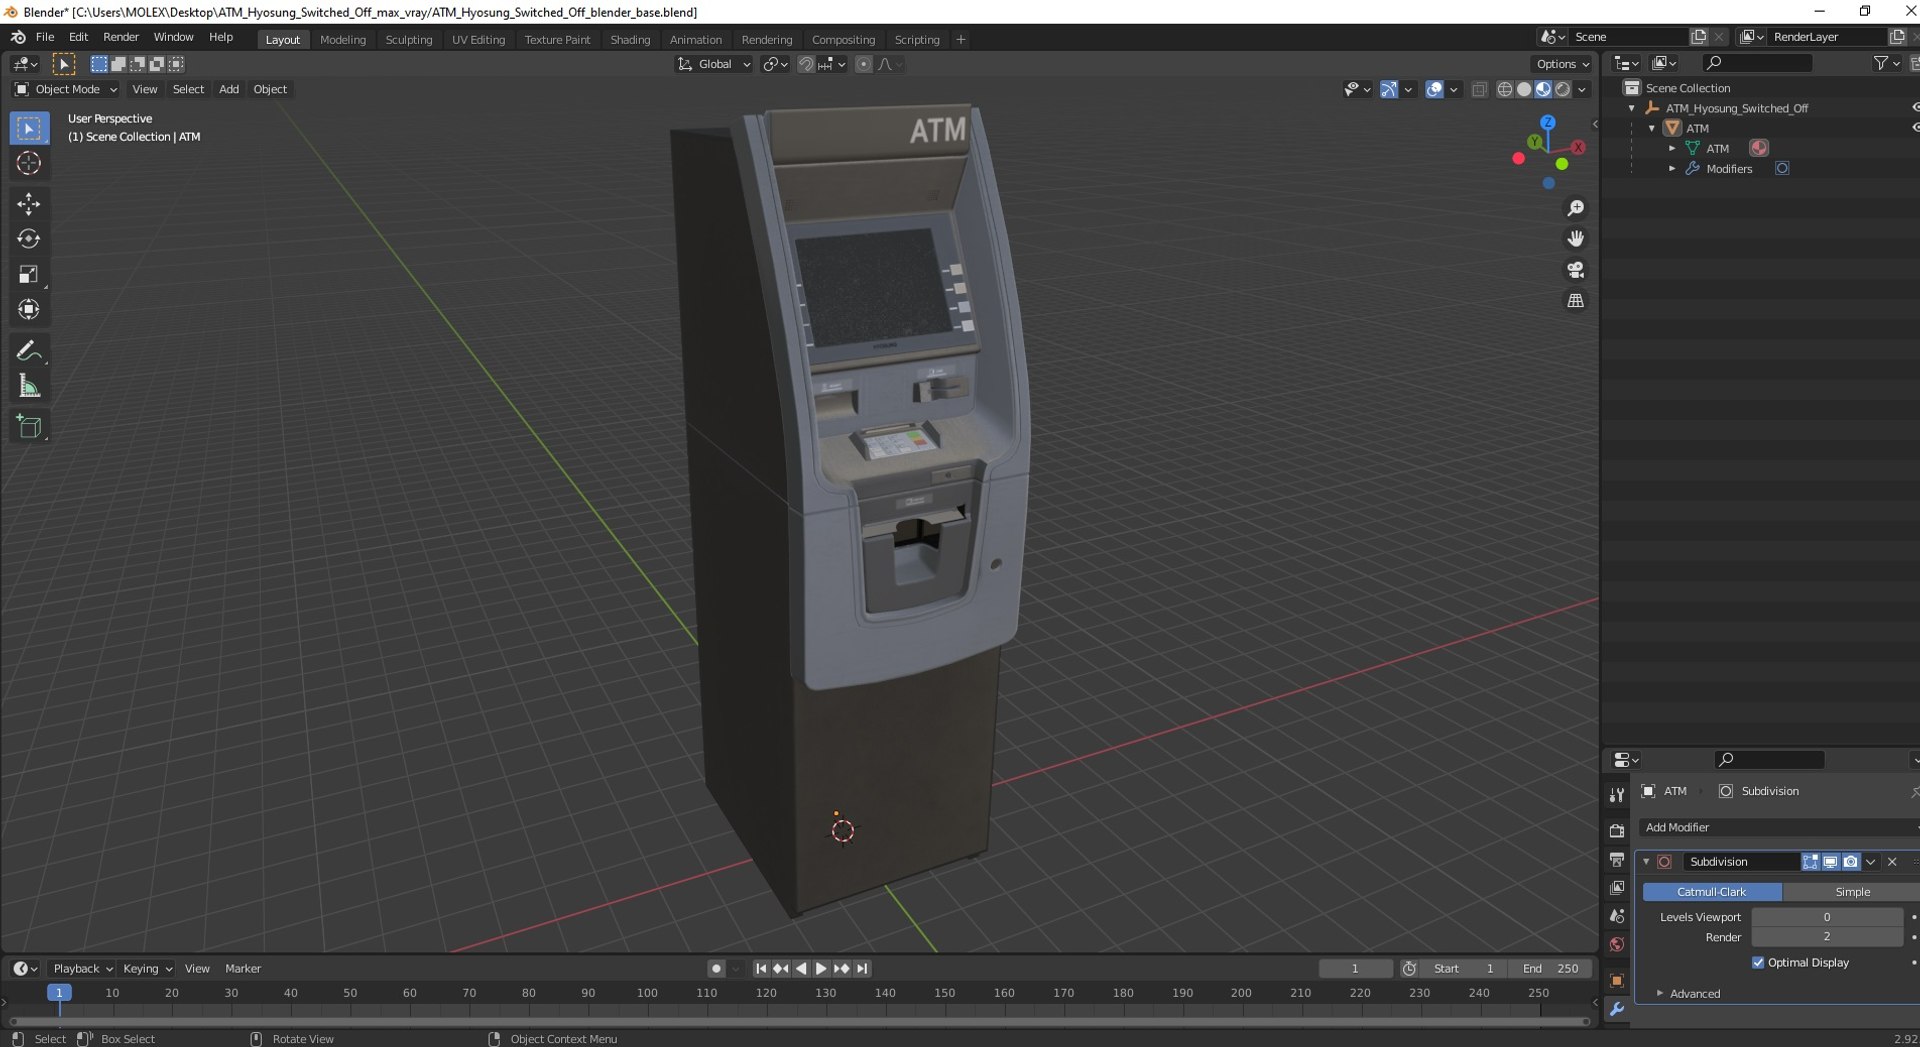Select Simple subdivision type

click(x=1851, y=892)
